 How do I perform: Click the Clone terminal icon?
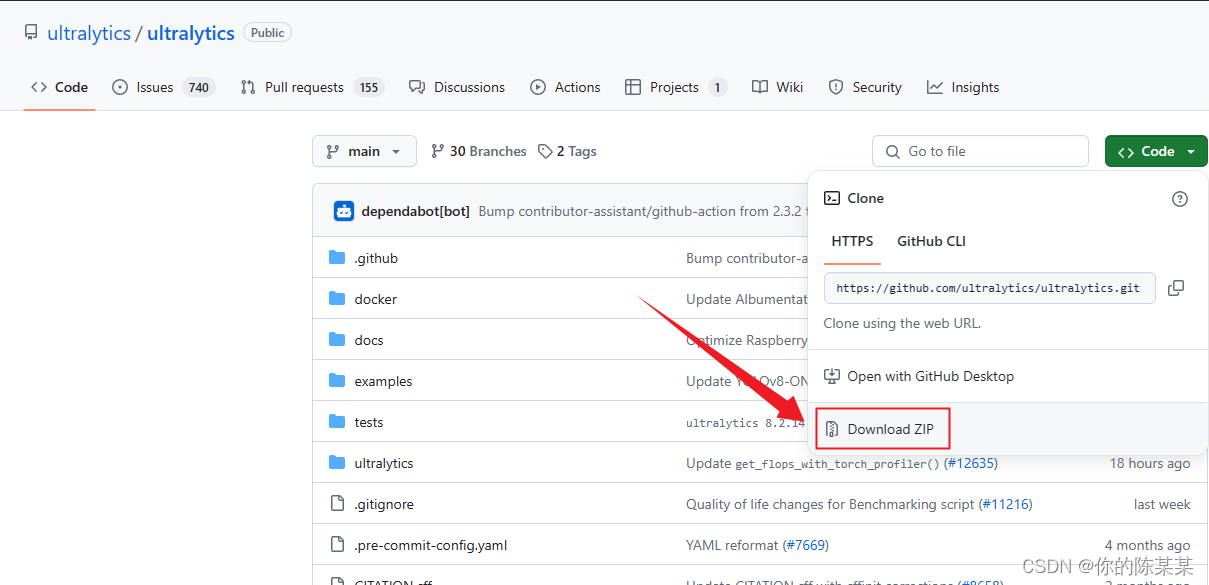832,198
